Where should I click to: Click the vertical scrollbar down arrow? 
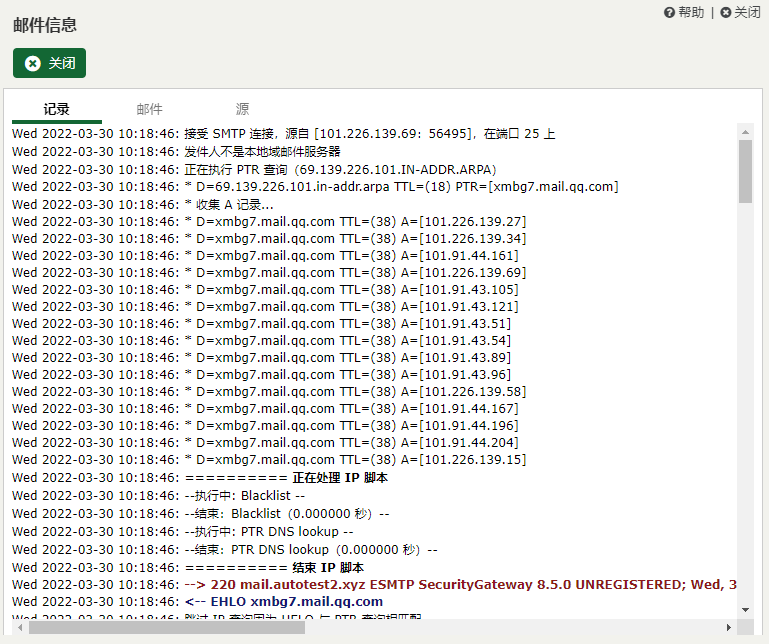[745, 609]
